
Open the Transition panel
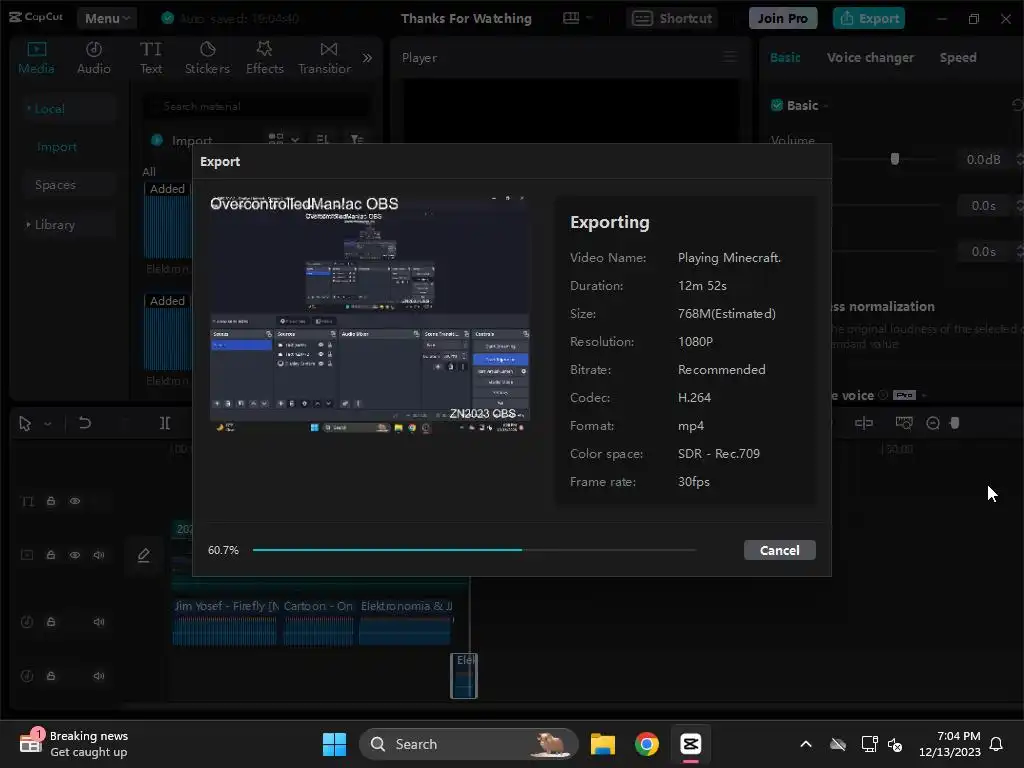click(x=325, y=57)
